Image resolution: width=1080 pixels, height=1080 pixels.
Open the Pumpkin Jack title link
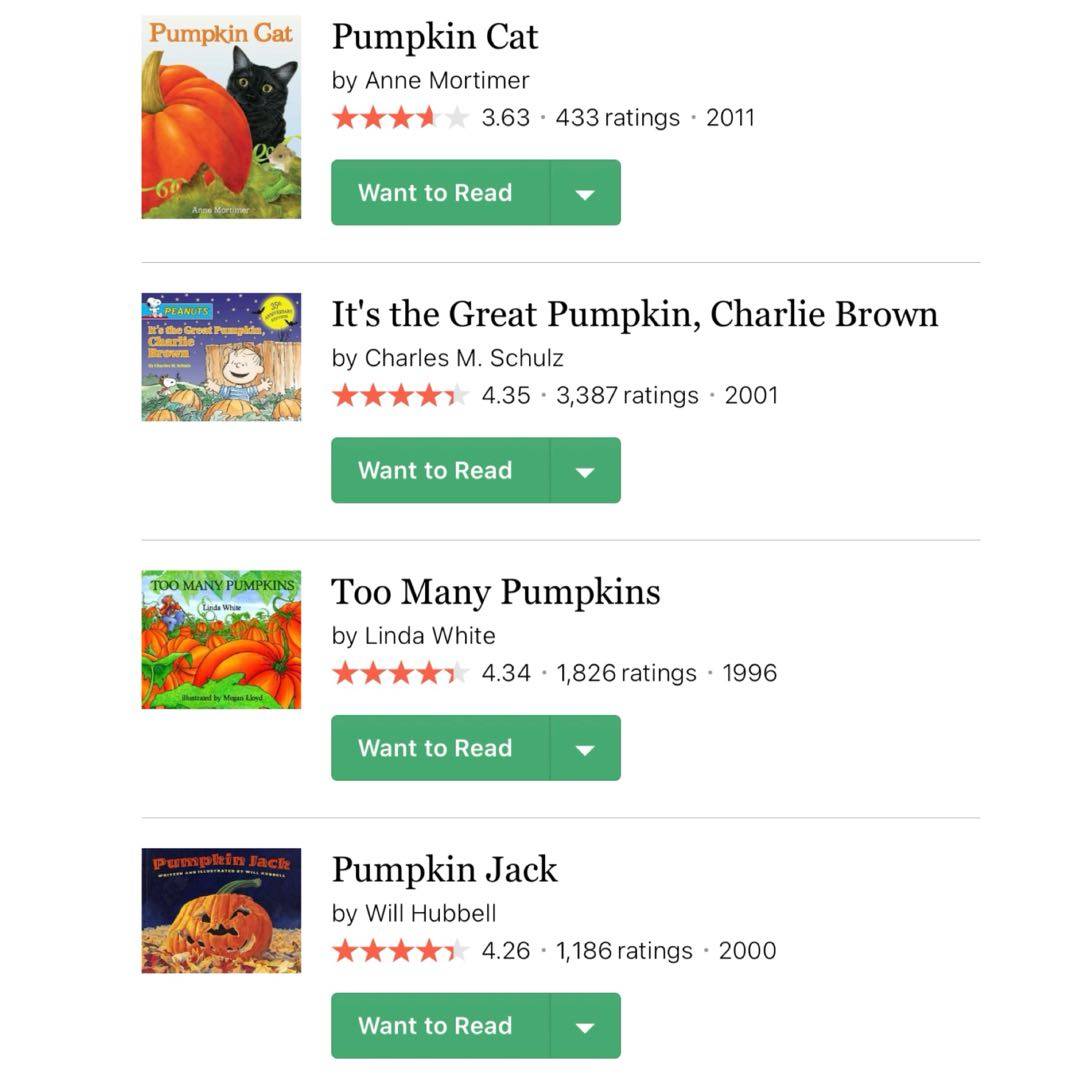pyautogui.click(x=444, y=869)
